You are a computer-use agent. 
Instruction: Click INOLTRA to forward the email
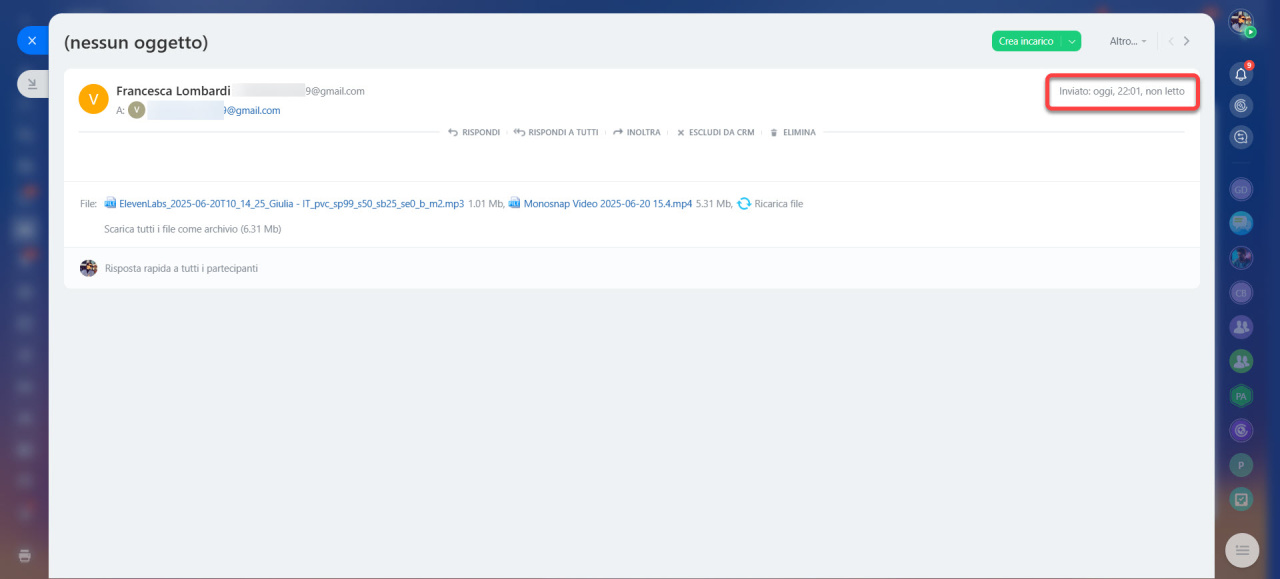coord(637,132)
